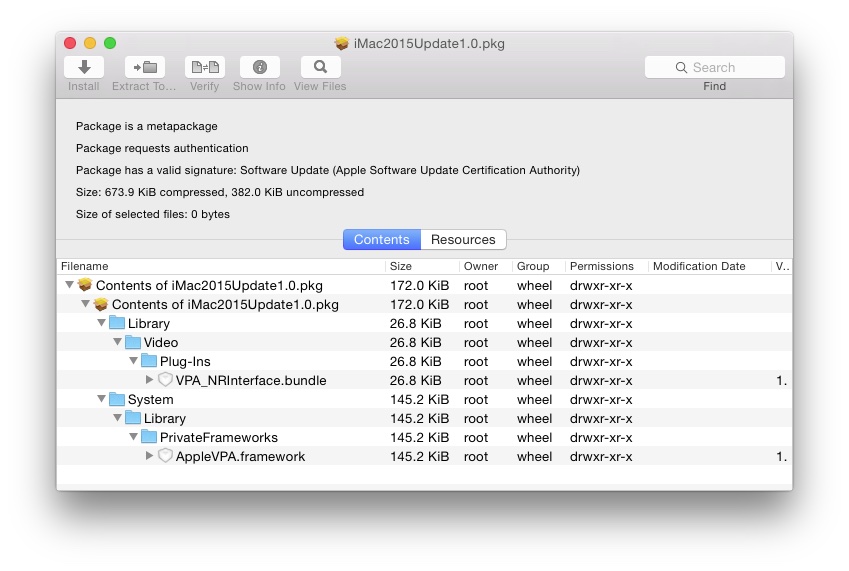Click the 145.2 KiB size of AppleVPA.framework
The width and height of the screenshot is (849, 571).
pyautogui.click(x=420, y=456)
